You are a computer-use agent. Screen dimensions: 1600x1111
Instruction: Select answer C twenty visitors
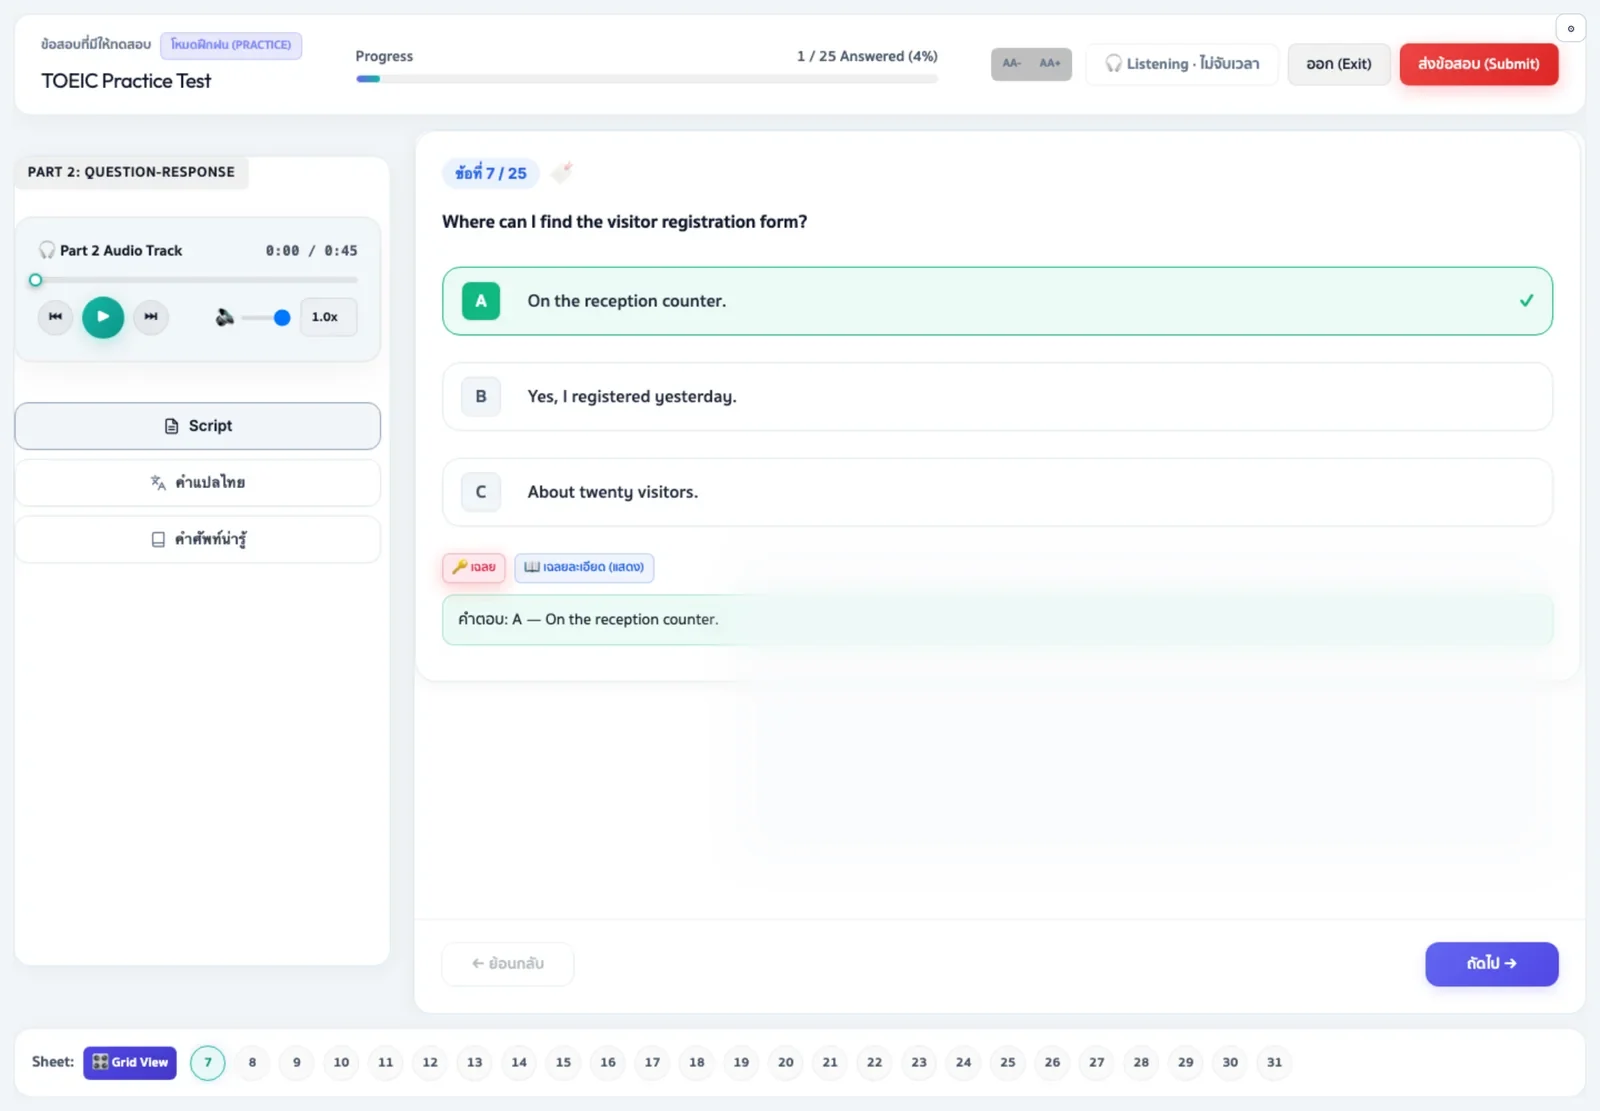point(997,492)
